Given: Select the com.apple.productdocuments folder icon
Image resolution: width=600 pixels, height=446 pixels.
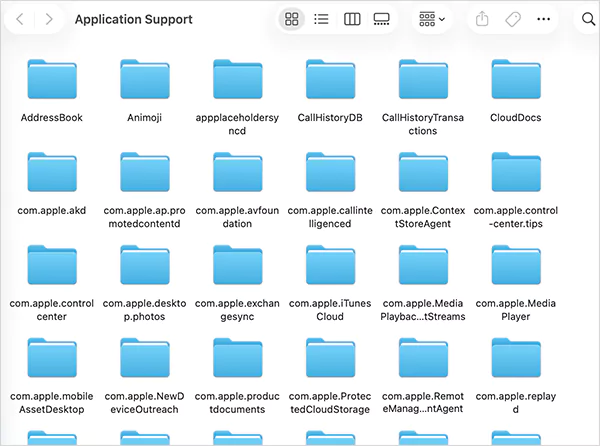Looking at the screenshot, I should tap(238, 358).
